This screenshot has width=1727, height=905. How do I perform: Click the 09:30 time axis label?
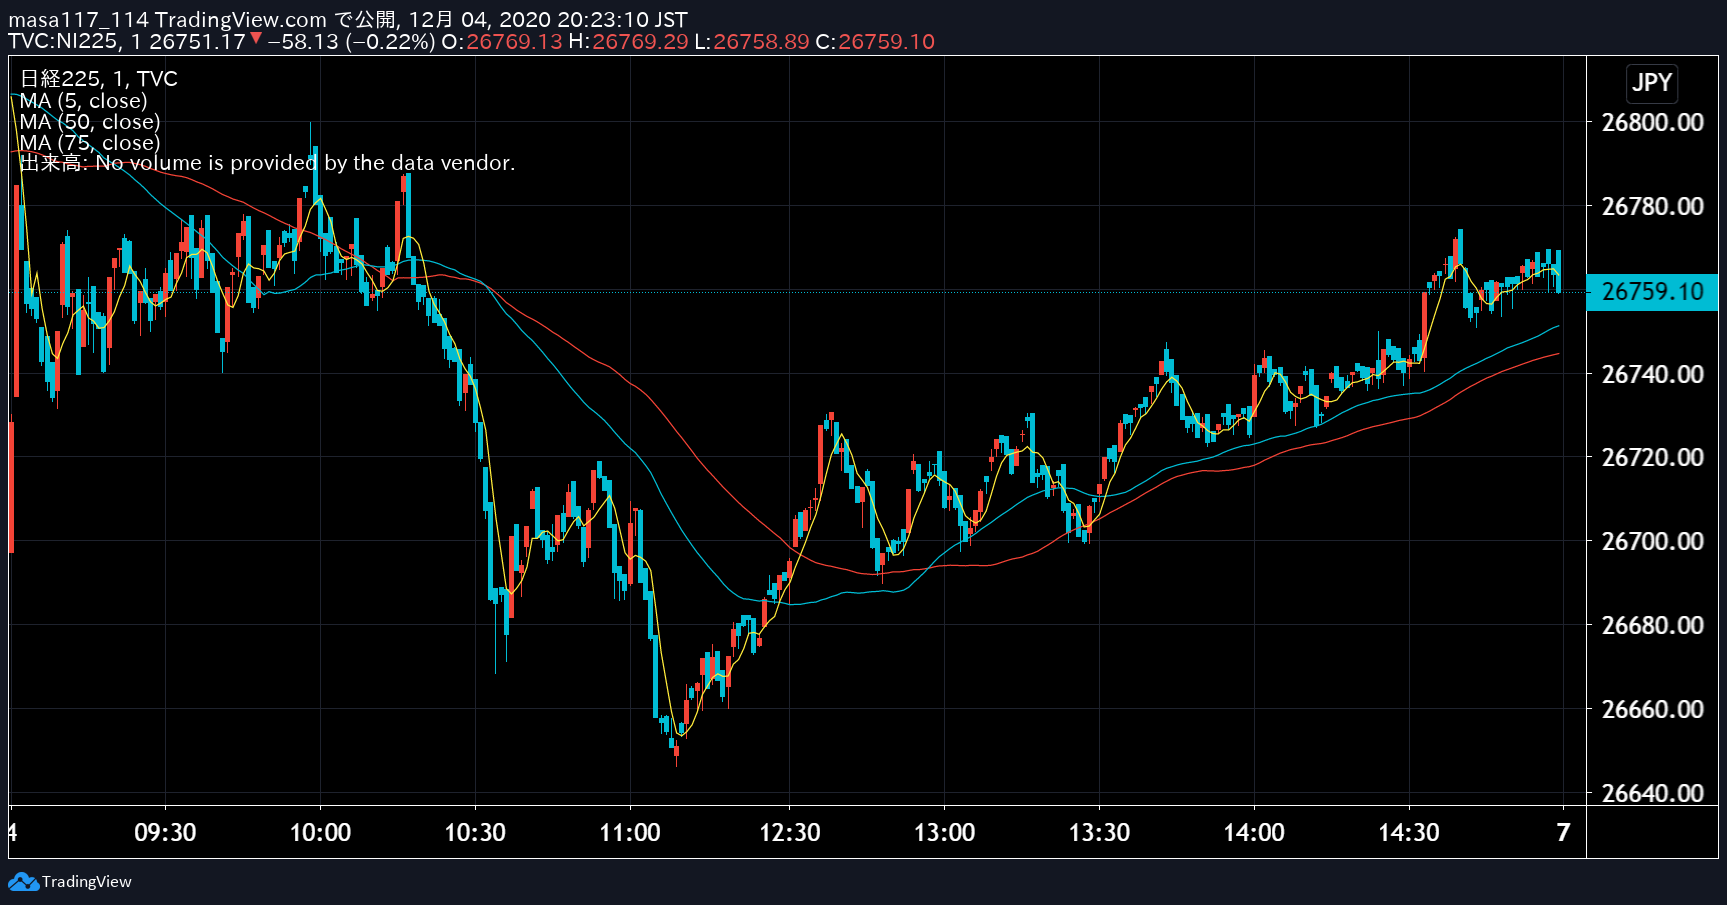pos(165,833)
